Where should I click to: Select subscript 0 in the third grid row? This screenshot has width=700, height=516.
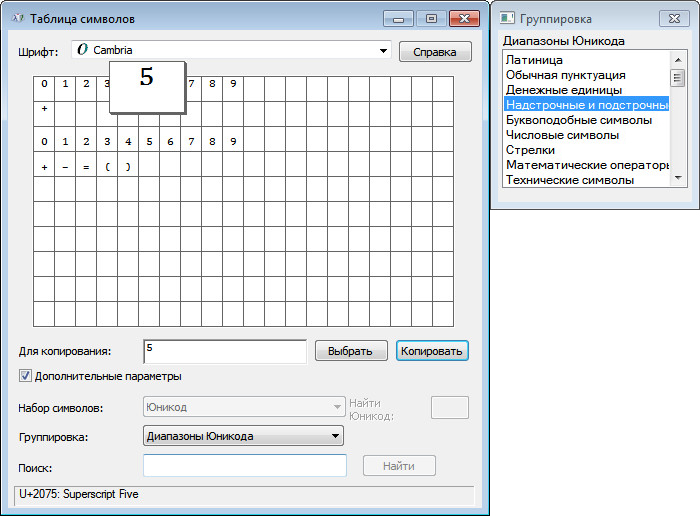click(x=44, y=139)
